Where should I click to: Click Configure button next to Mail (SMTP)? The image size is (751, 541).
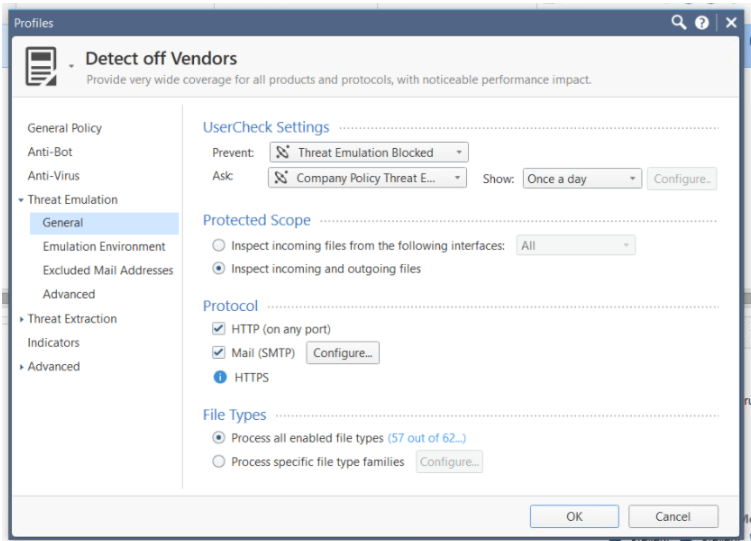343,353
